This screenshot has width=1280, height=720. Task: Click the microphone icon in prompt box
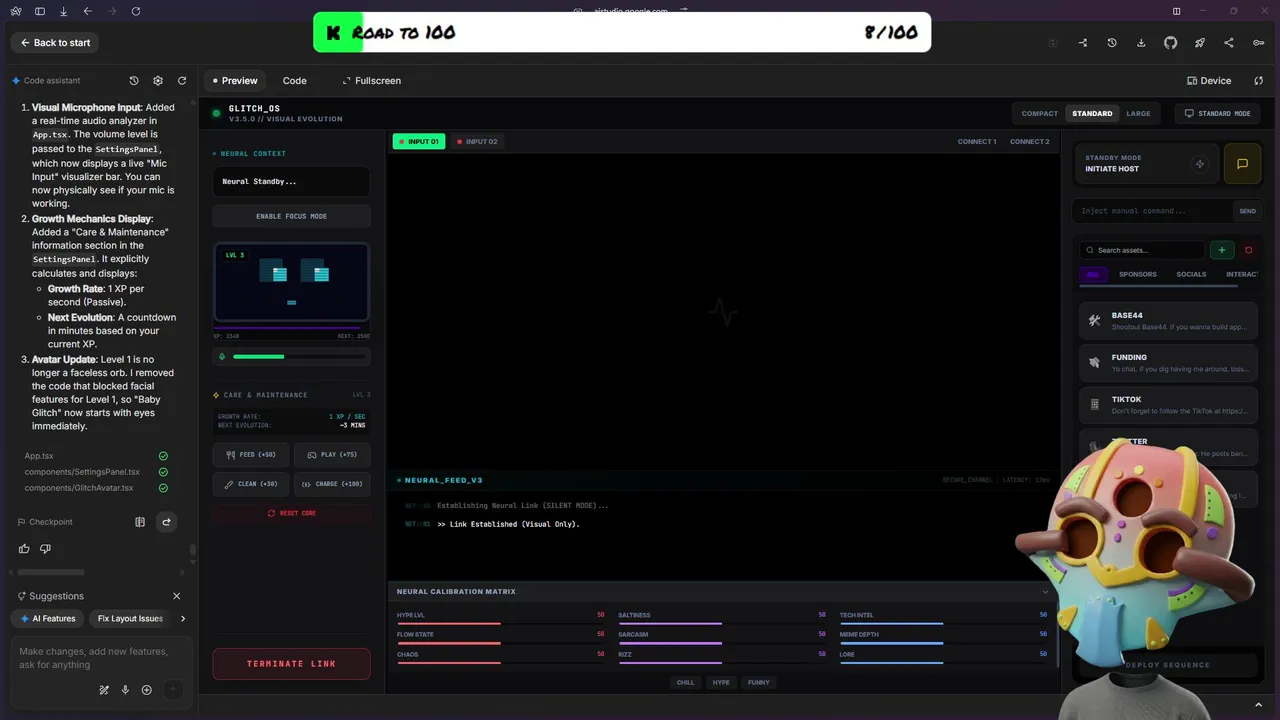[125, 690]
